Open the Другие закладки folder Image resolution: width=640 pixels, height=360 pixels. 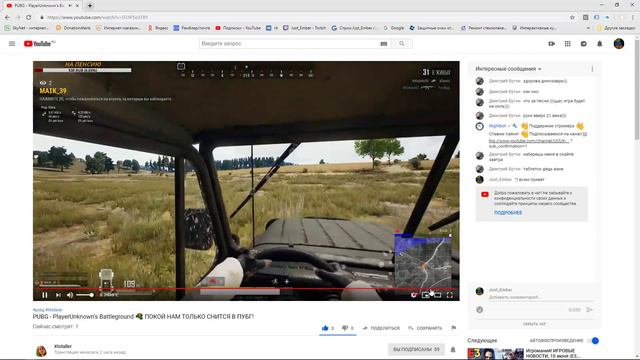click(x=616, y=28)
